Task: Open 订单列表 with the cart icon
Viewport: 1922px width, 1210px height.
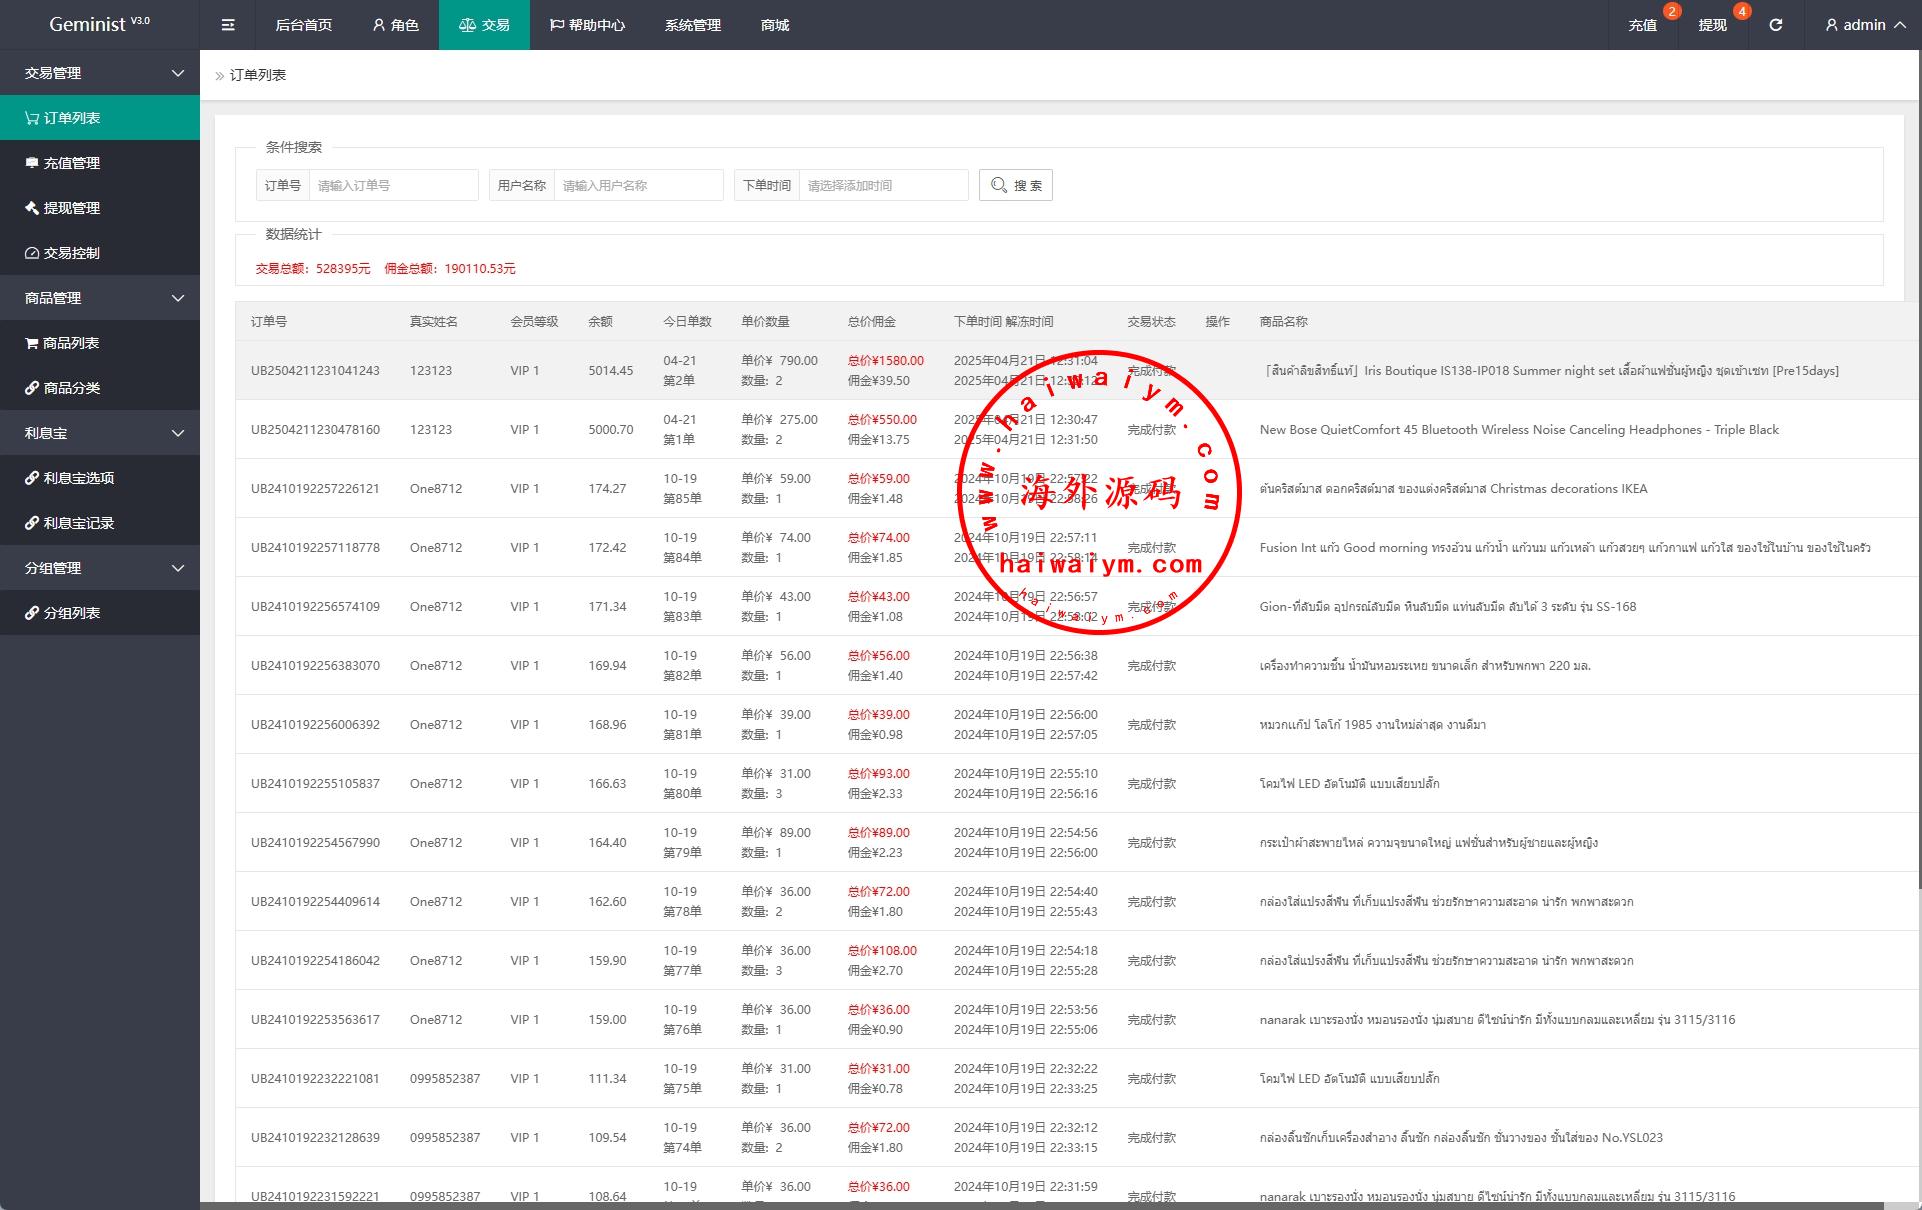Action: tap(71, 118)
